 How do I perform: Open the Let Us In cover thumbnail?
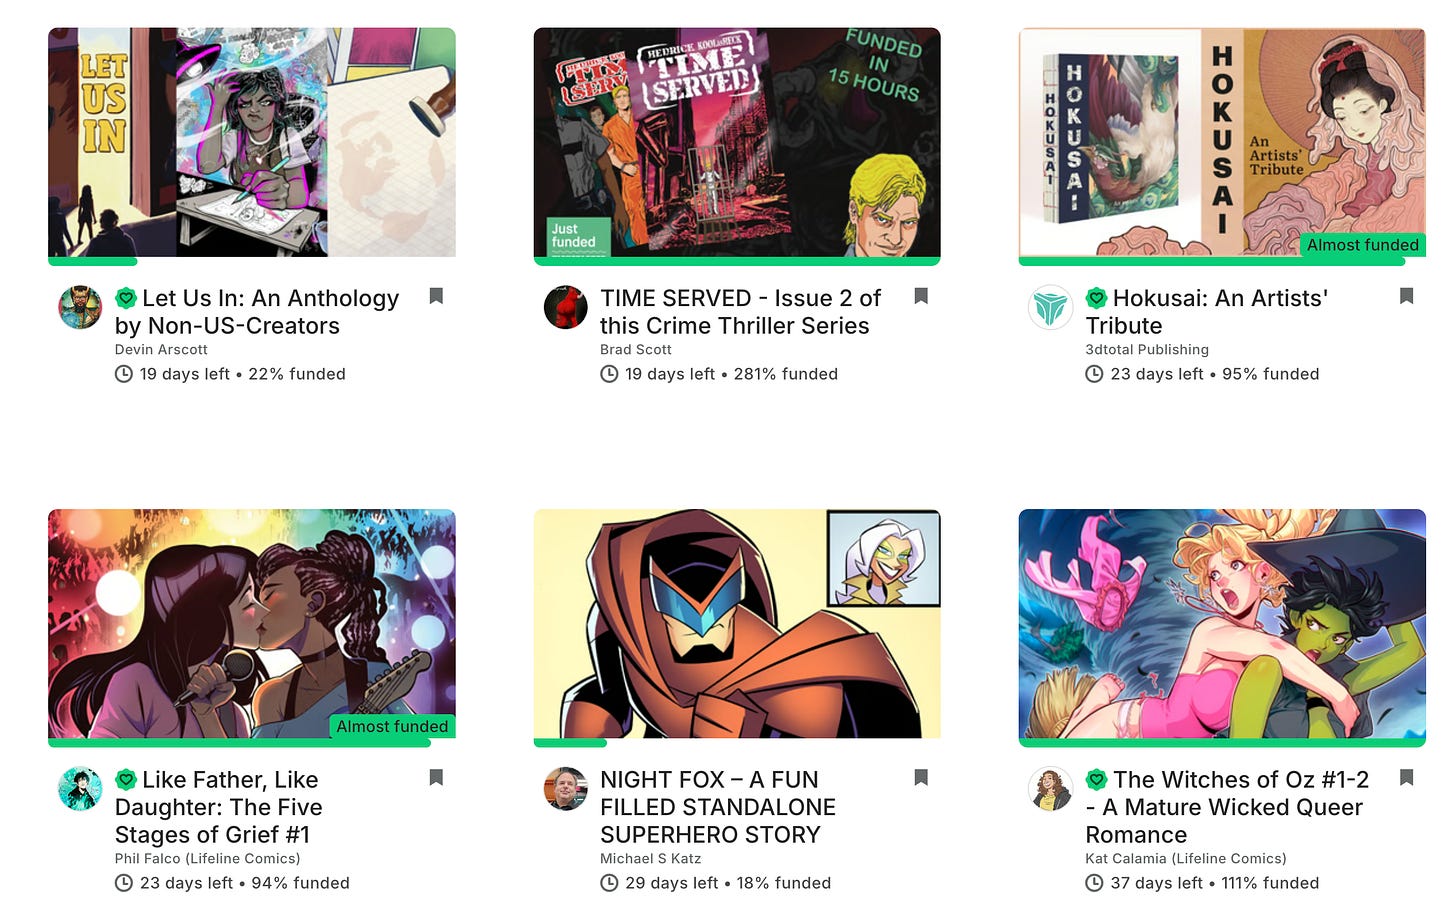pos(252,142)
